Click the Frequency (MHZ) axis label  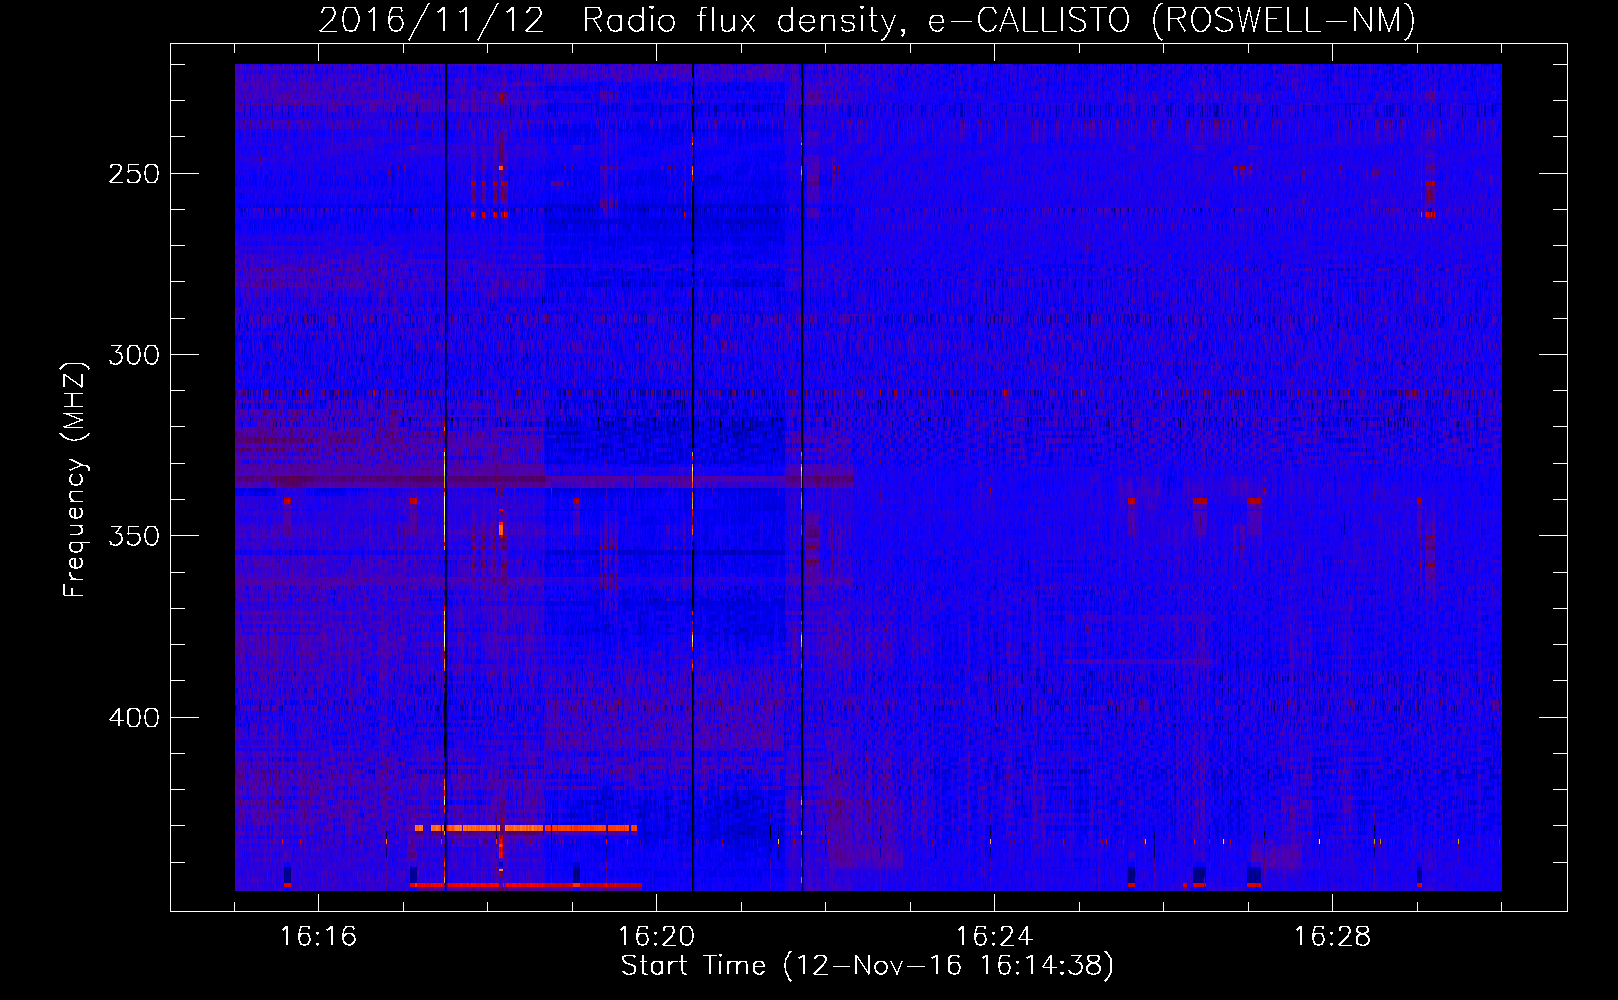[75, 480]
